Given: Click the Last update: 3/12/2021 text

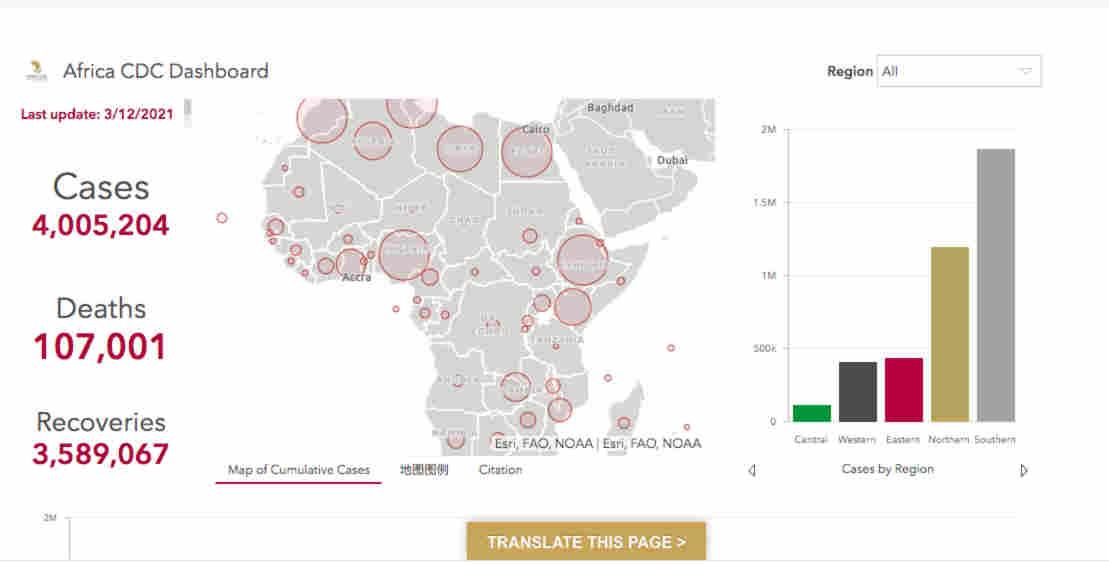Looking at the screenshot, I should [97, 114].
